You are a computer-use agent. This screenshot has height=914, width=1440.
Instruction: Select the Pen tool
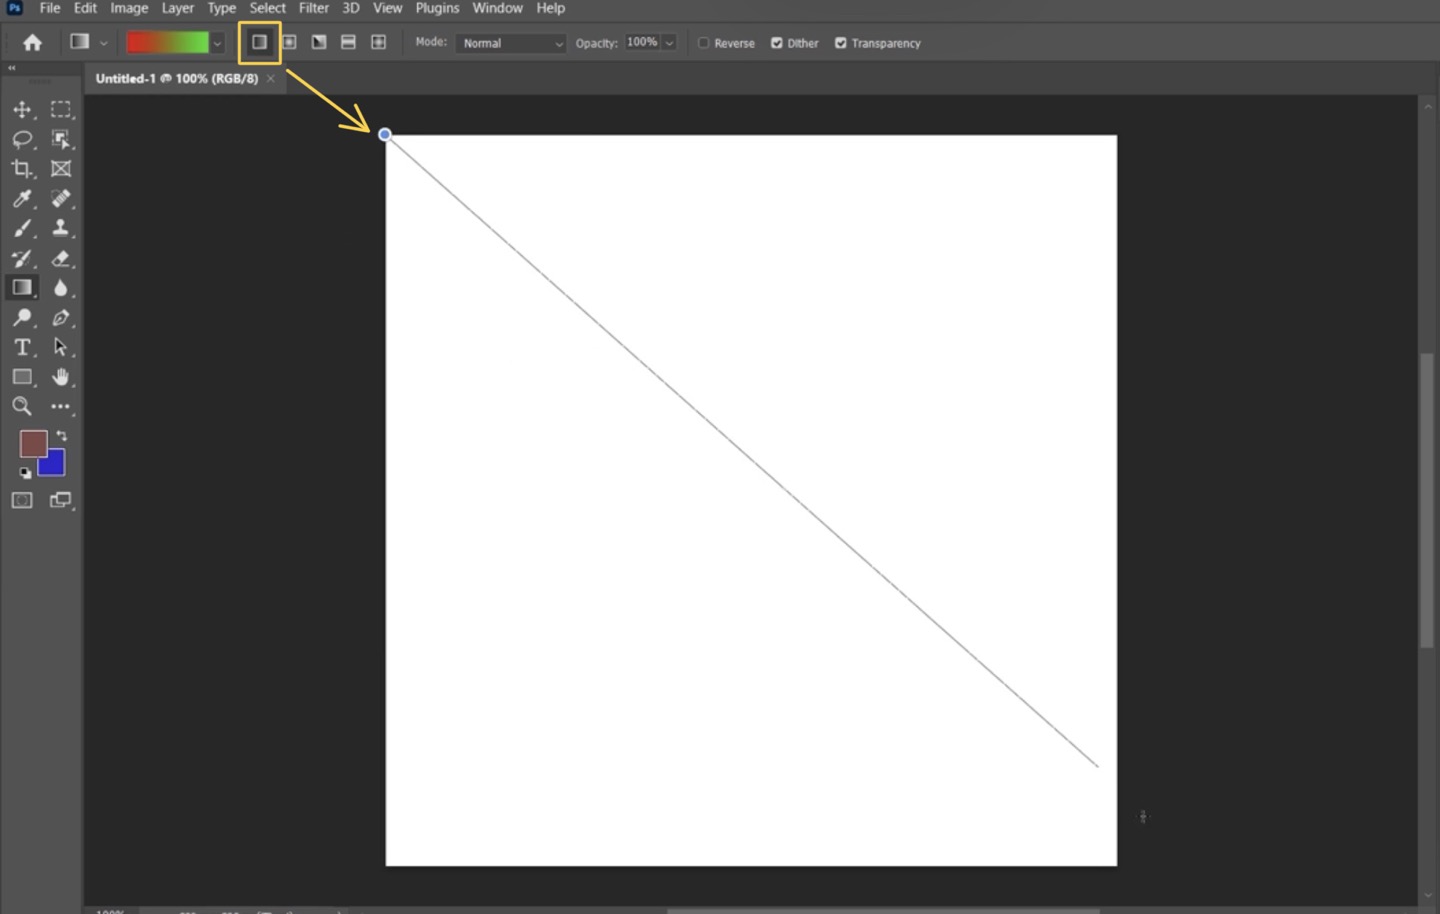point(61,318)
